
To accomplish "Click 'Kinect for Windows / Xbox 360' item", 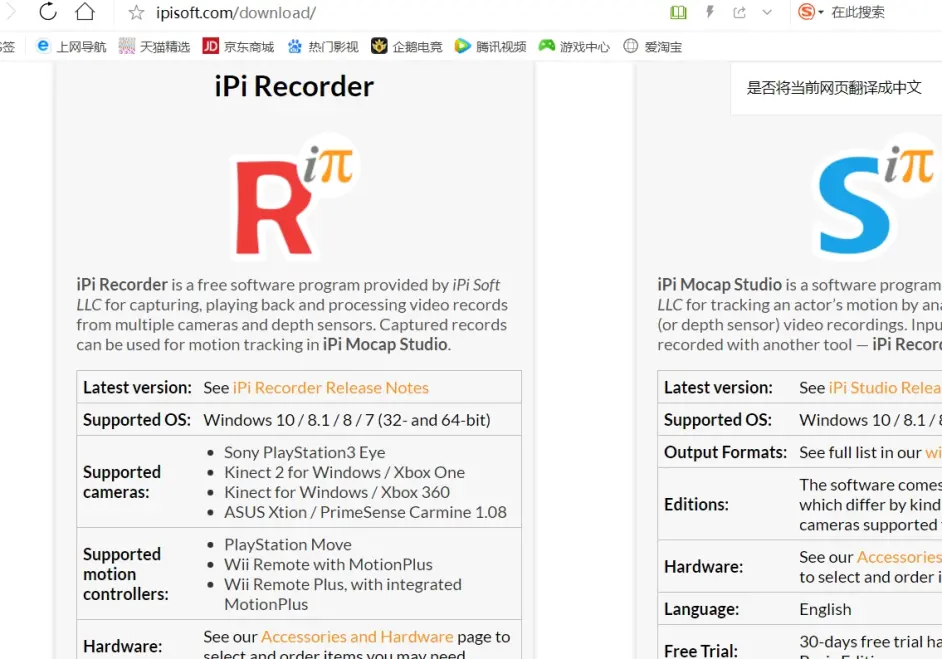I will (337, 492).
